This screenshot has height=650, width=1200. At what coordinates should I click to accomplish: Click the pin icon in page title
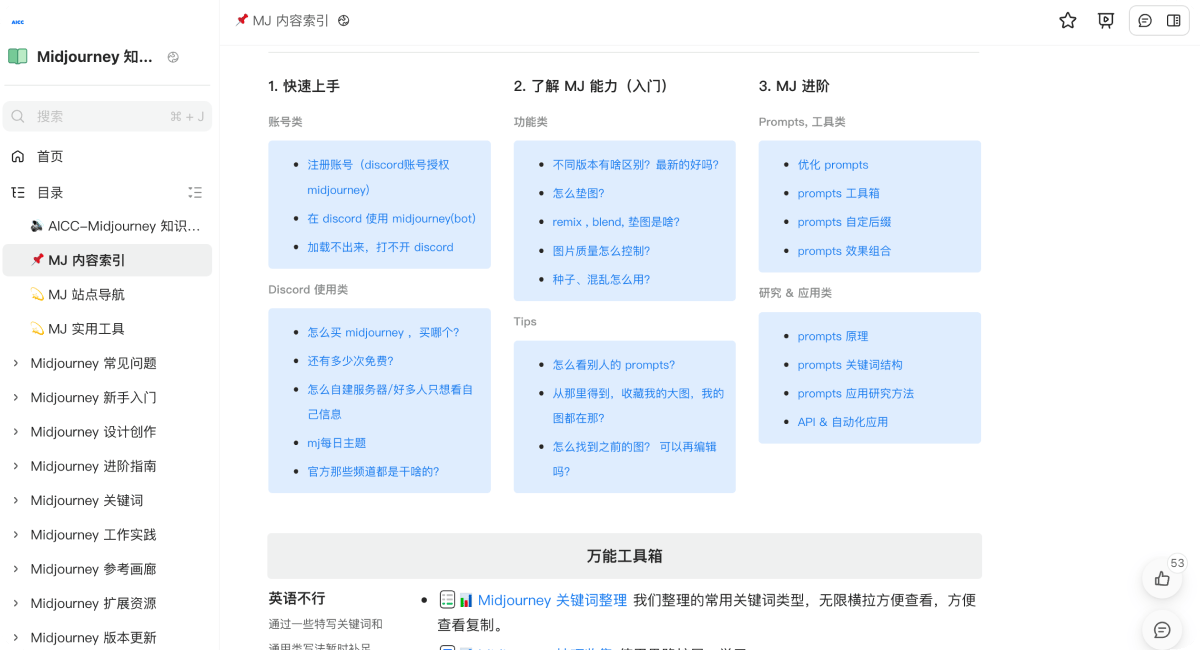click(x=242, y=20)
